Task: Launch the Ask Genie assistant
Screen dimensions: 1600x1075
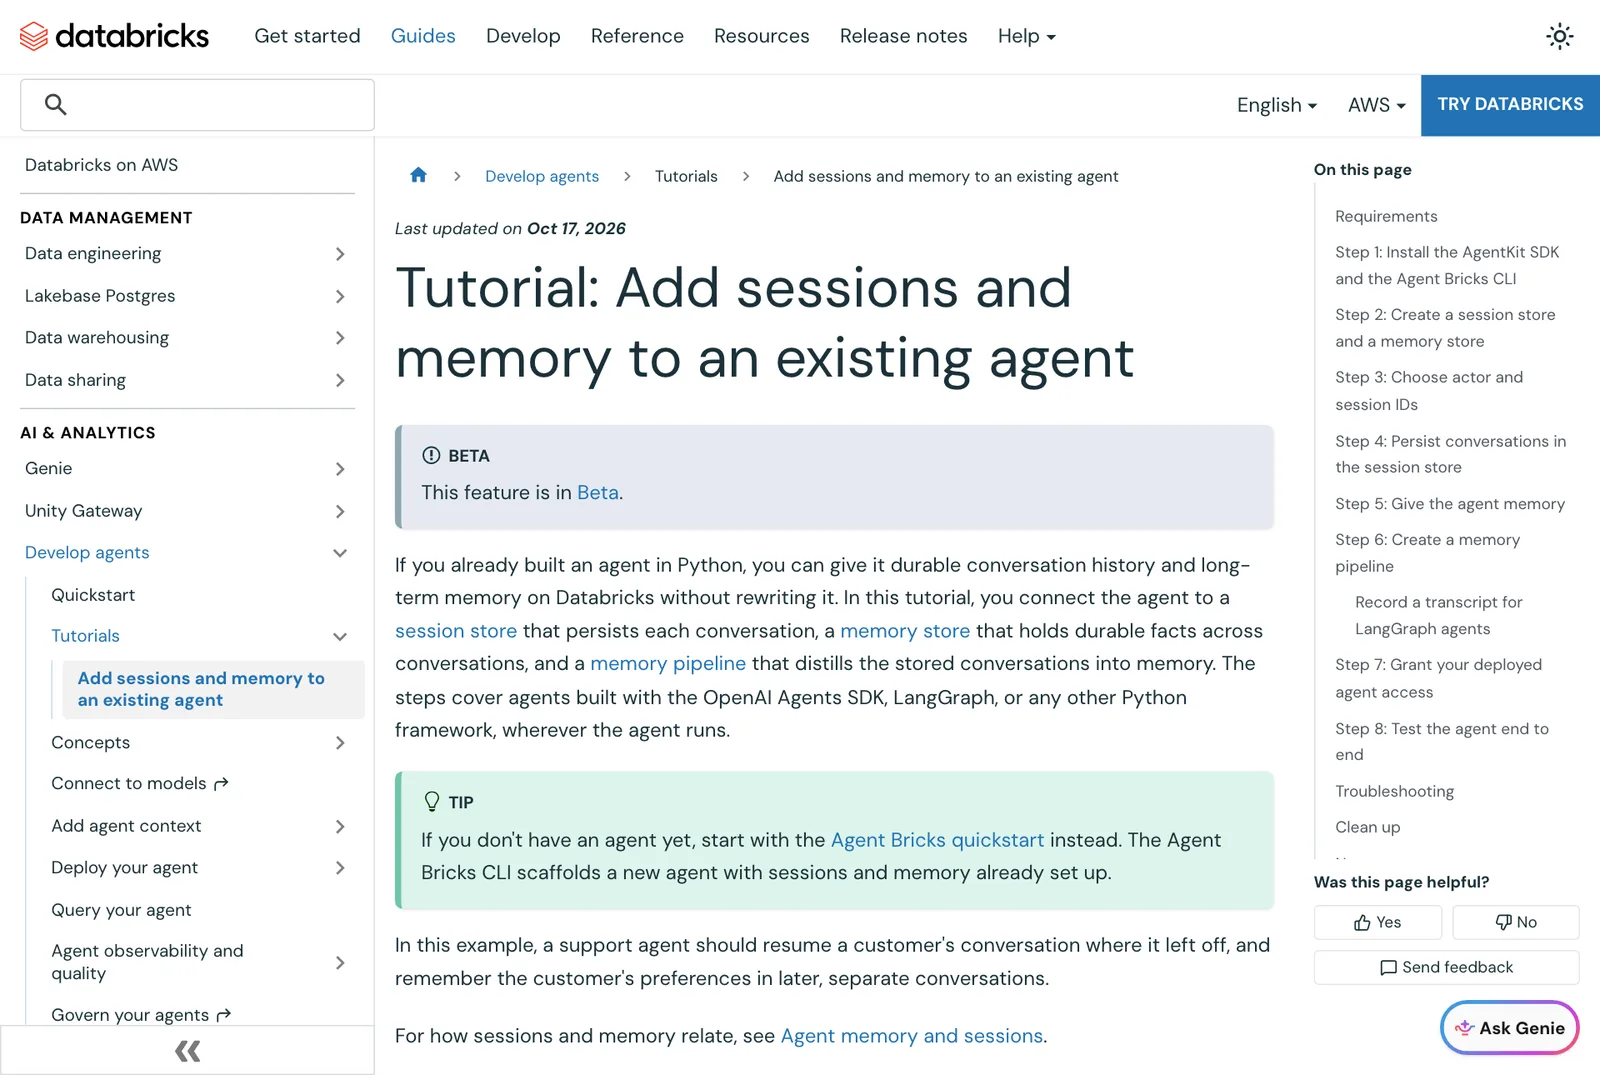Action: pyautogui.click(x=1509, y=1027)
